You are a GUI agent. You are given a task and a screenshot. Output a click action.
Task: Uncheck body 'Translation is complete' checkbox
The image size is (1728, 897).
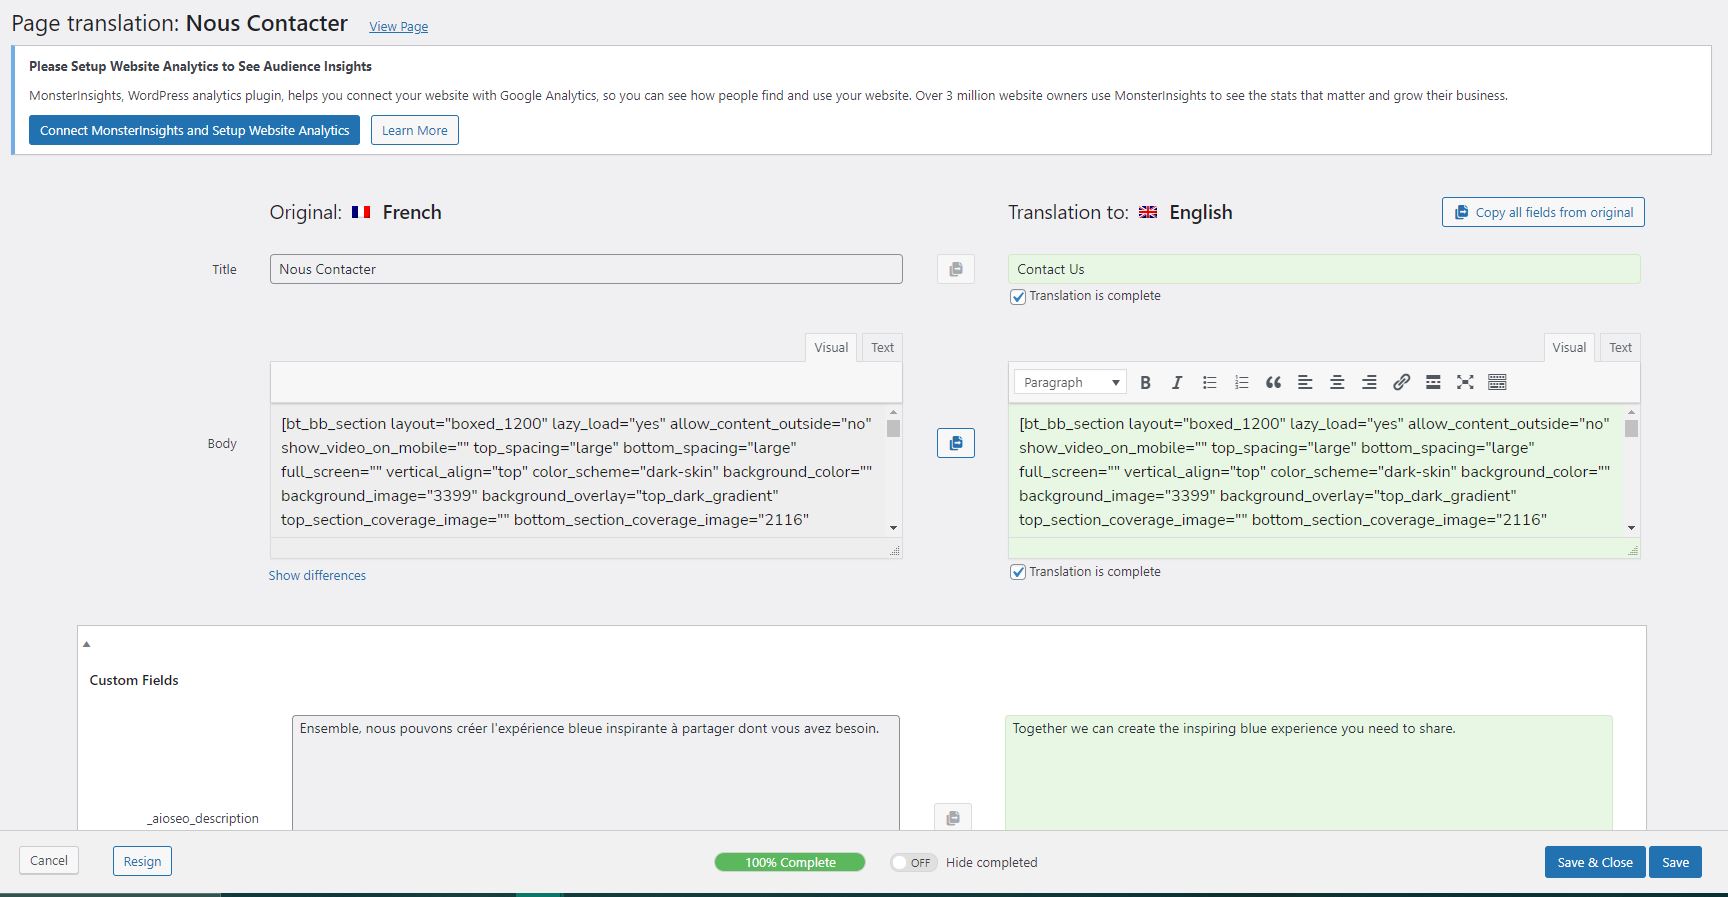(1018, 573)
